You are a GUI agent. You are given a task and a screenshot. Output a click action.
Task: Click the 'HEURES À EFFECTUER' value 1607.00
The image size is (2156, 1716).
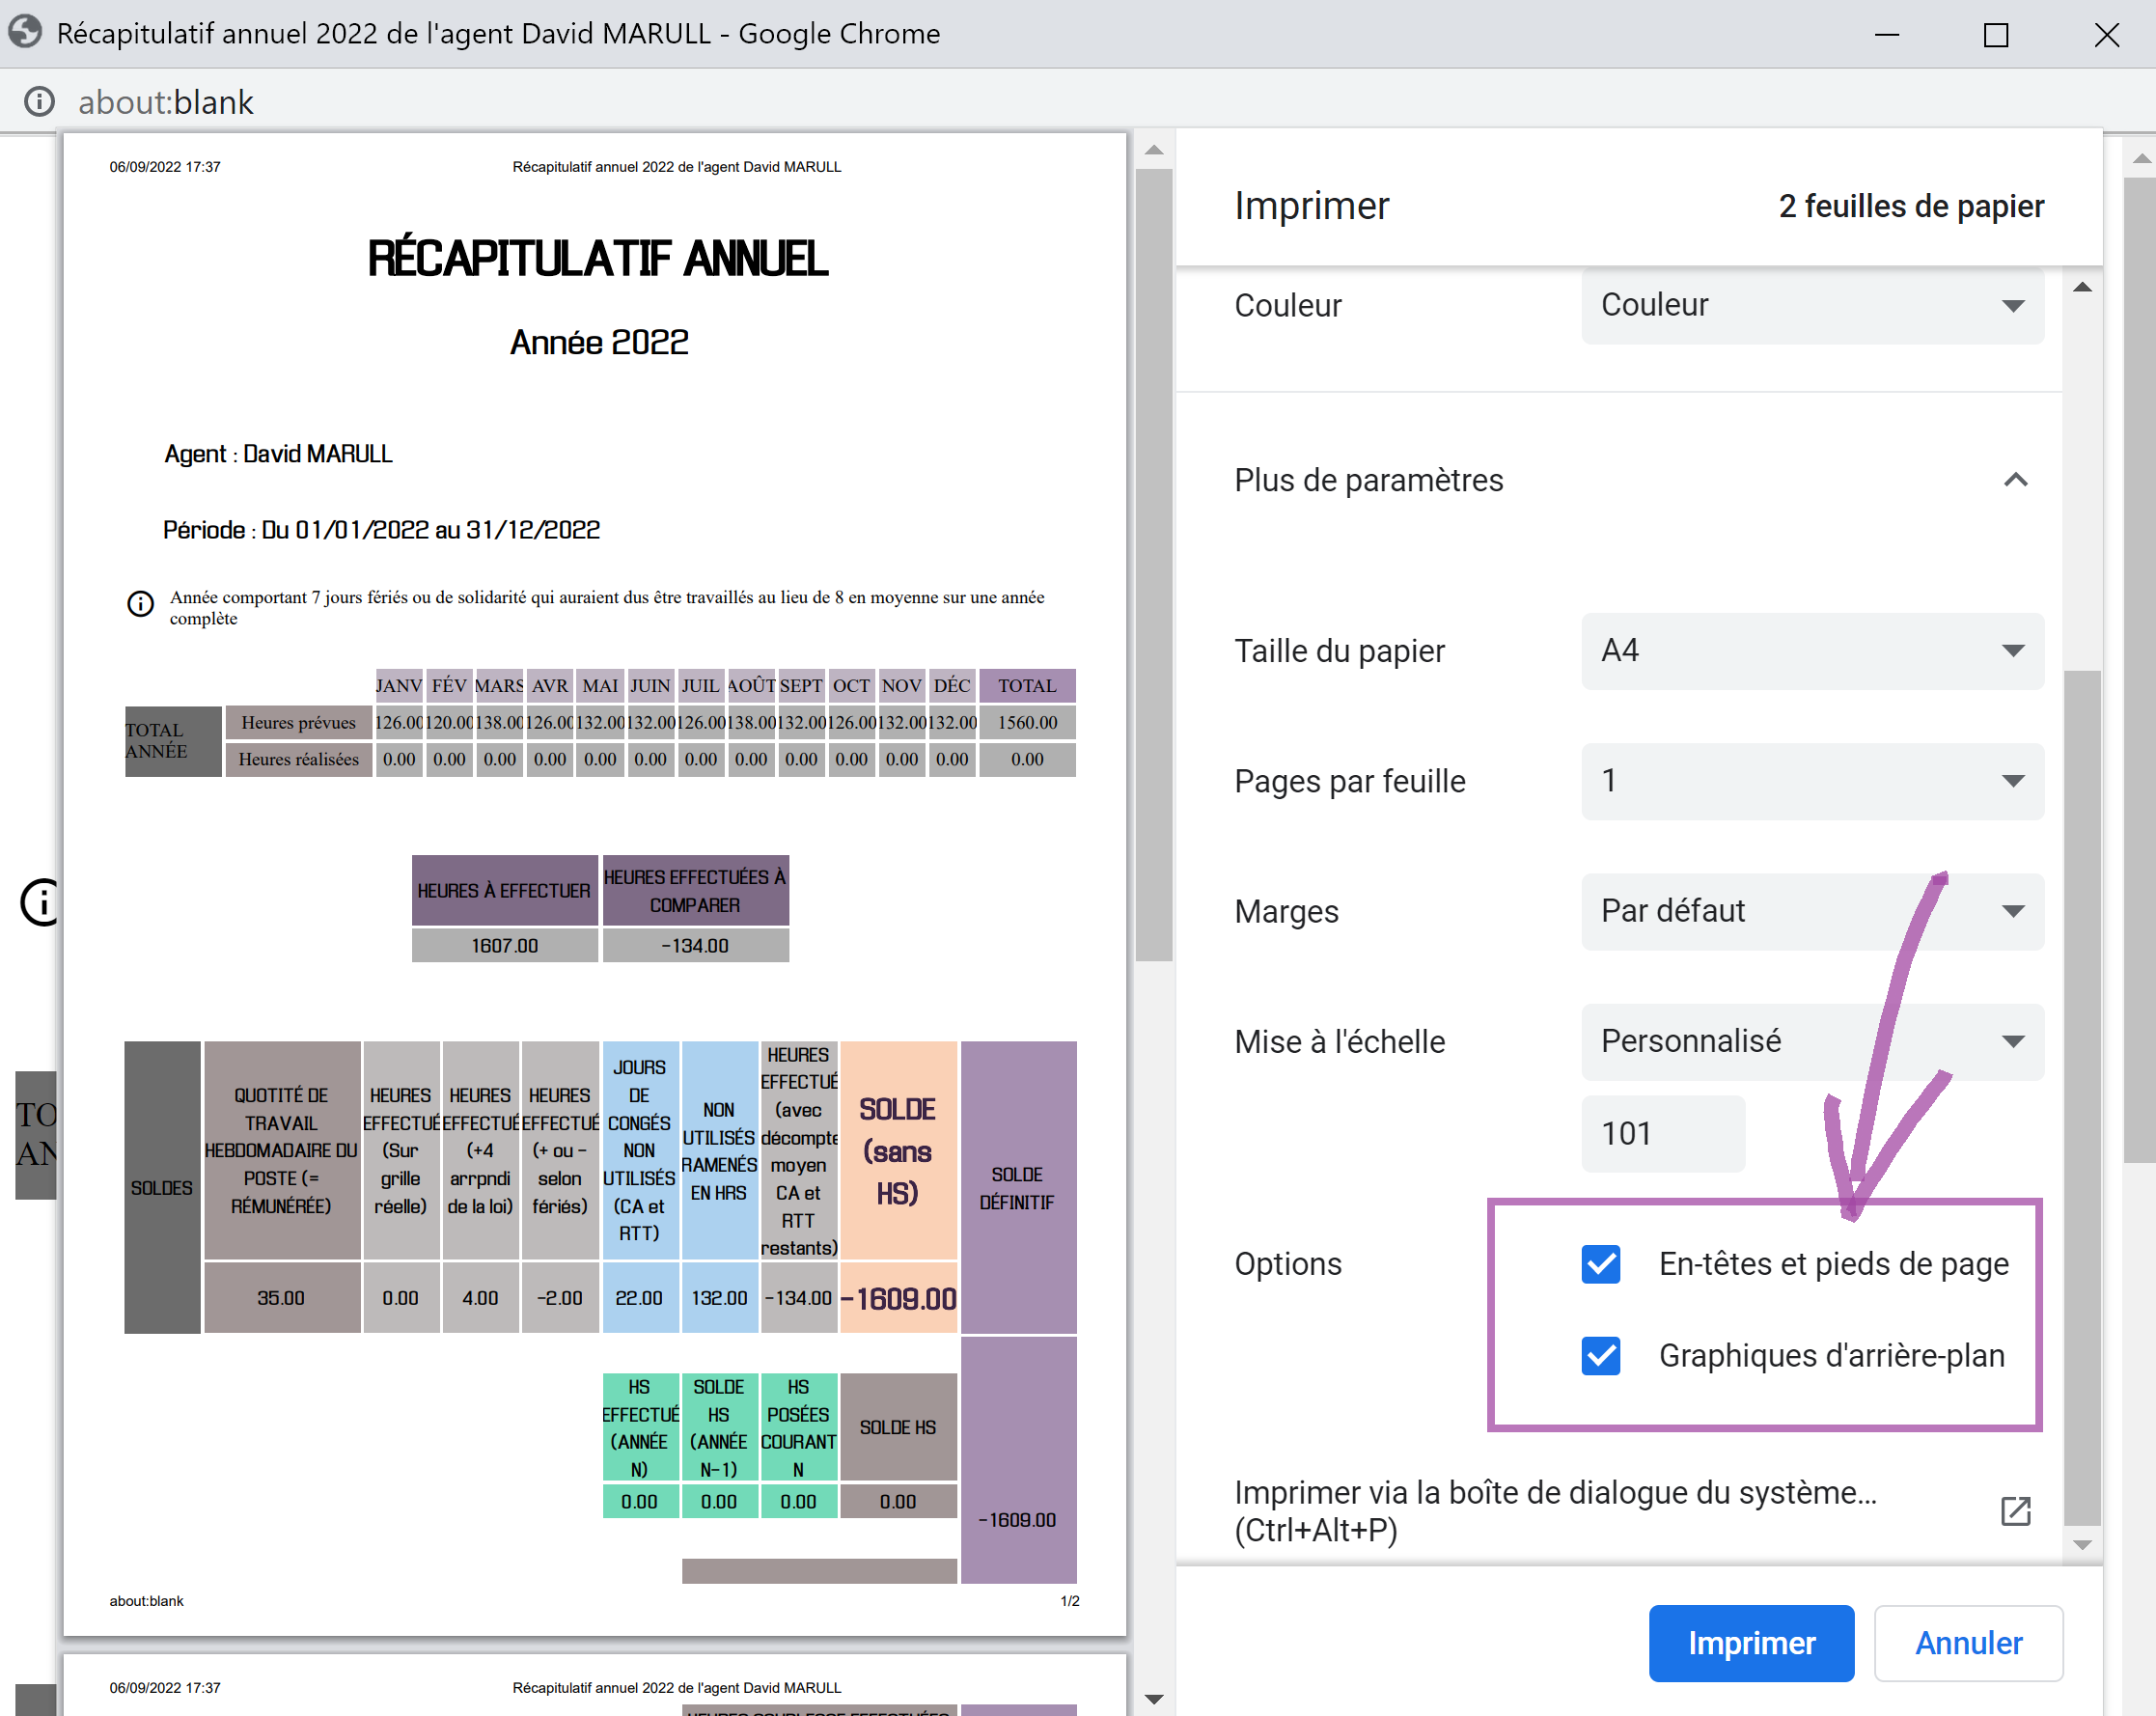(x=505, y=945)
